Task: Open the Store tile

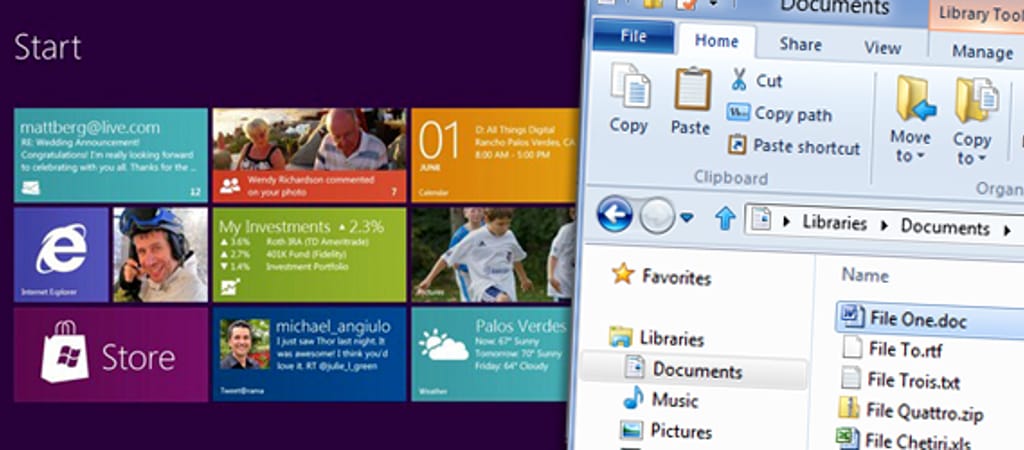Action: 110,355
